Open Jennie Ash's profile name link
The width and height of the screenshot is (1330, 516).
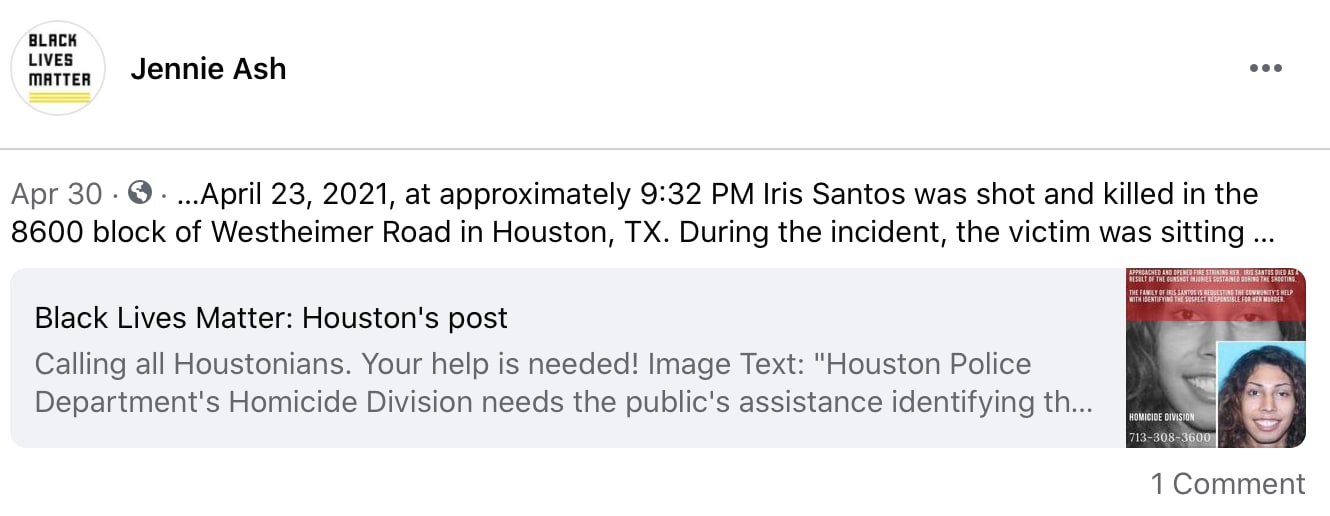208,69
